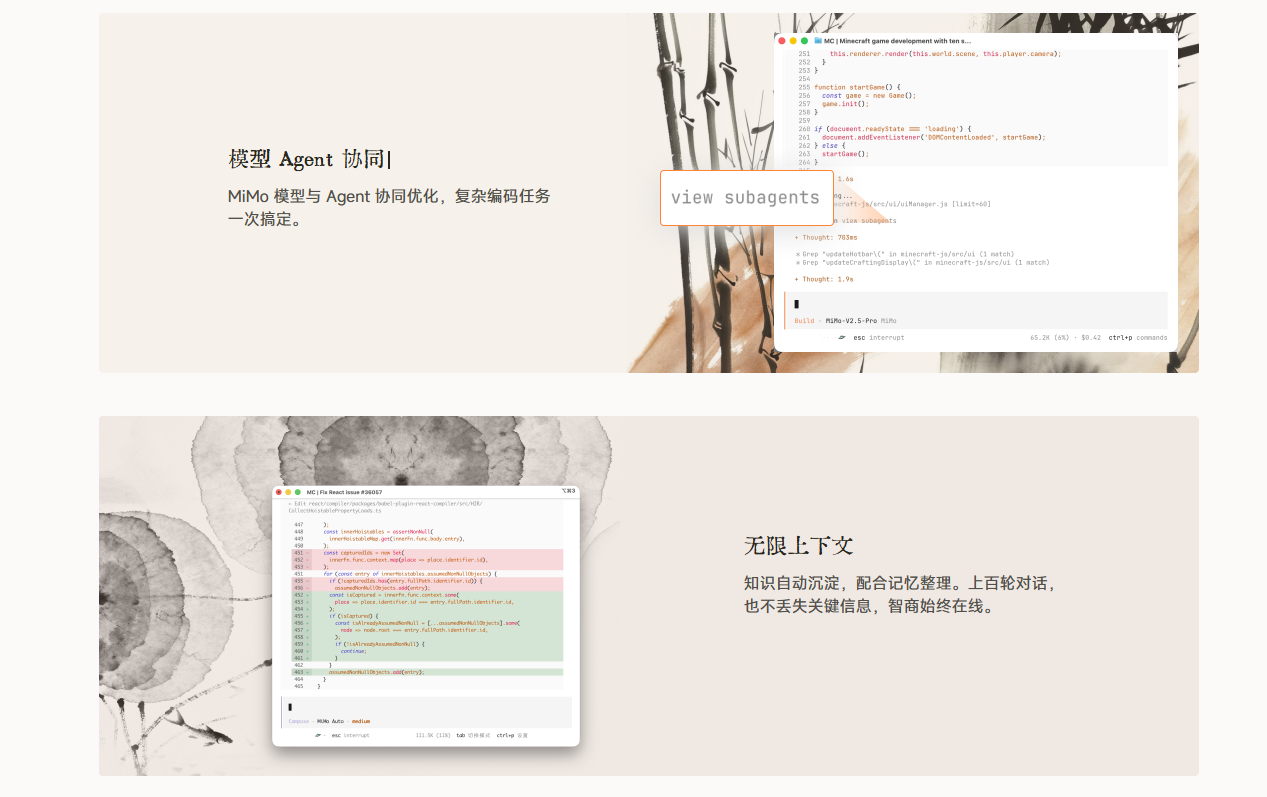The width and height of the screenshot is (1267, 797).
Task: Click the 'MC | Minecraft game development' window title
Action: pyautogui.click(x=898, y=41)
